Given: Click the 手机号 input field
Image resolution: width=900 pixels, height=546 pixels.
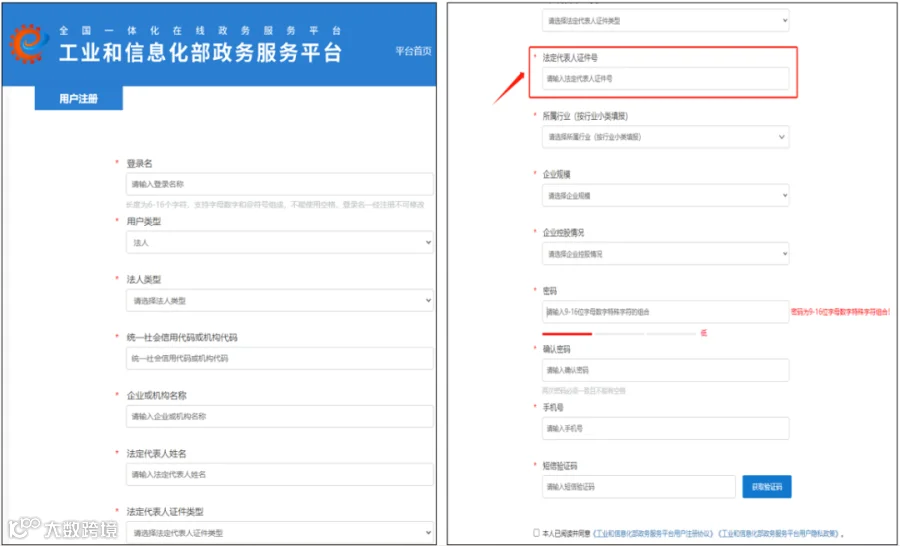Looking at the screenshot, I should 665,428.
